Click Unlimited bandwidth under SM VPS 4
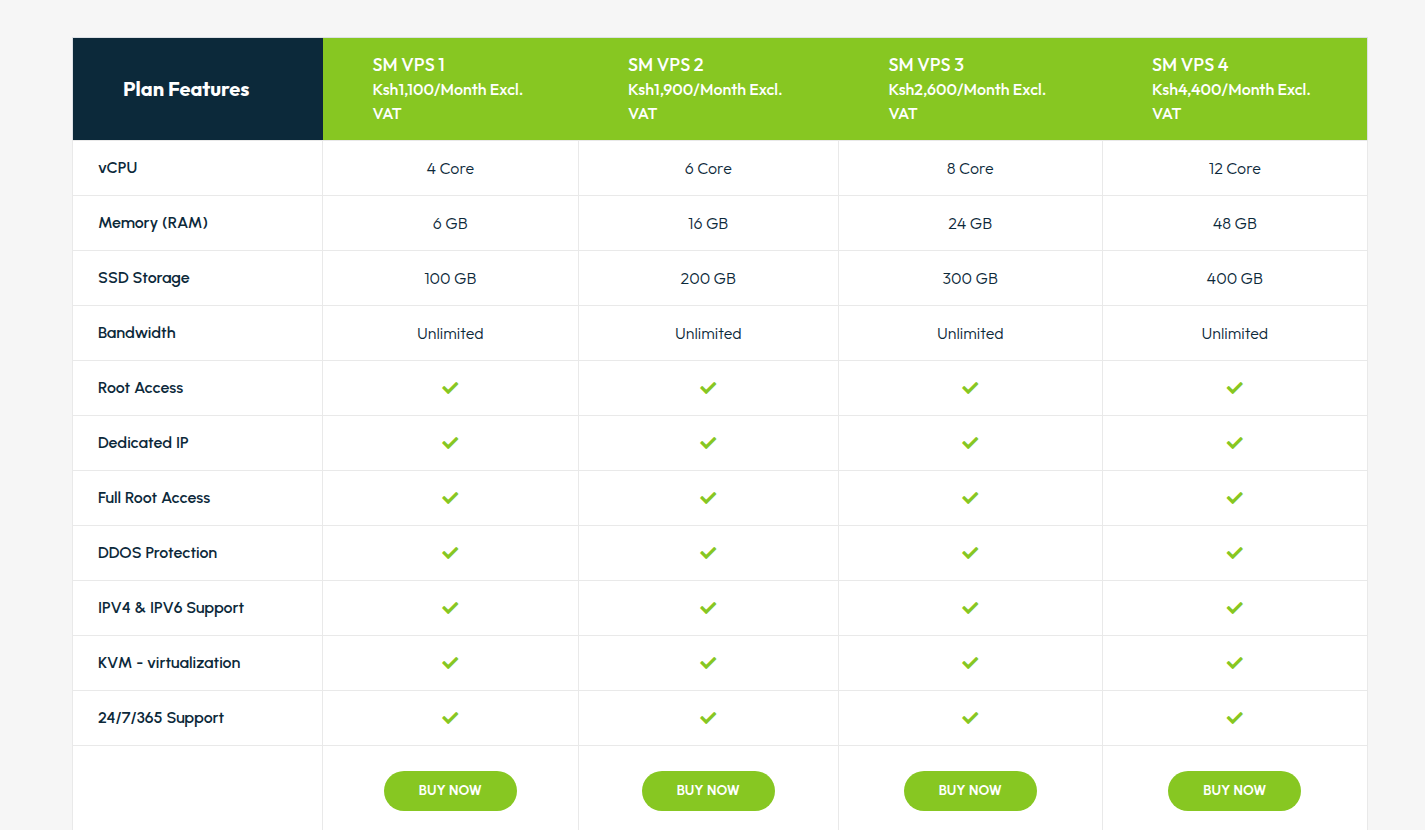The image size is (1425, 830). click(x=1235, y=334)
